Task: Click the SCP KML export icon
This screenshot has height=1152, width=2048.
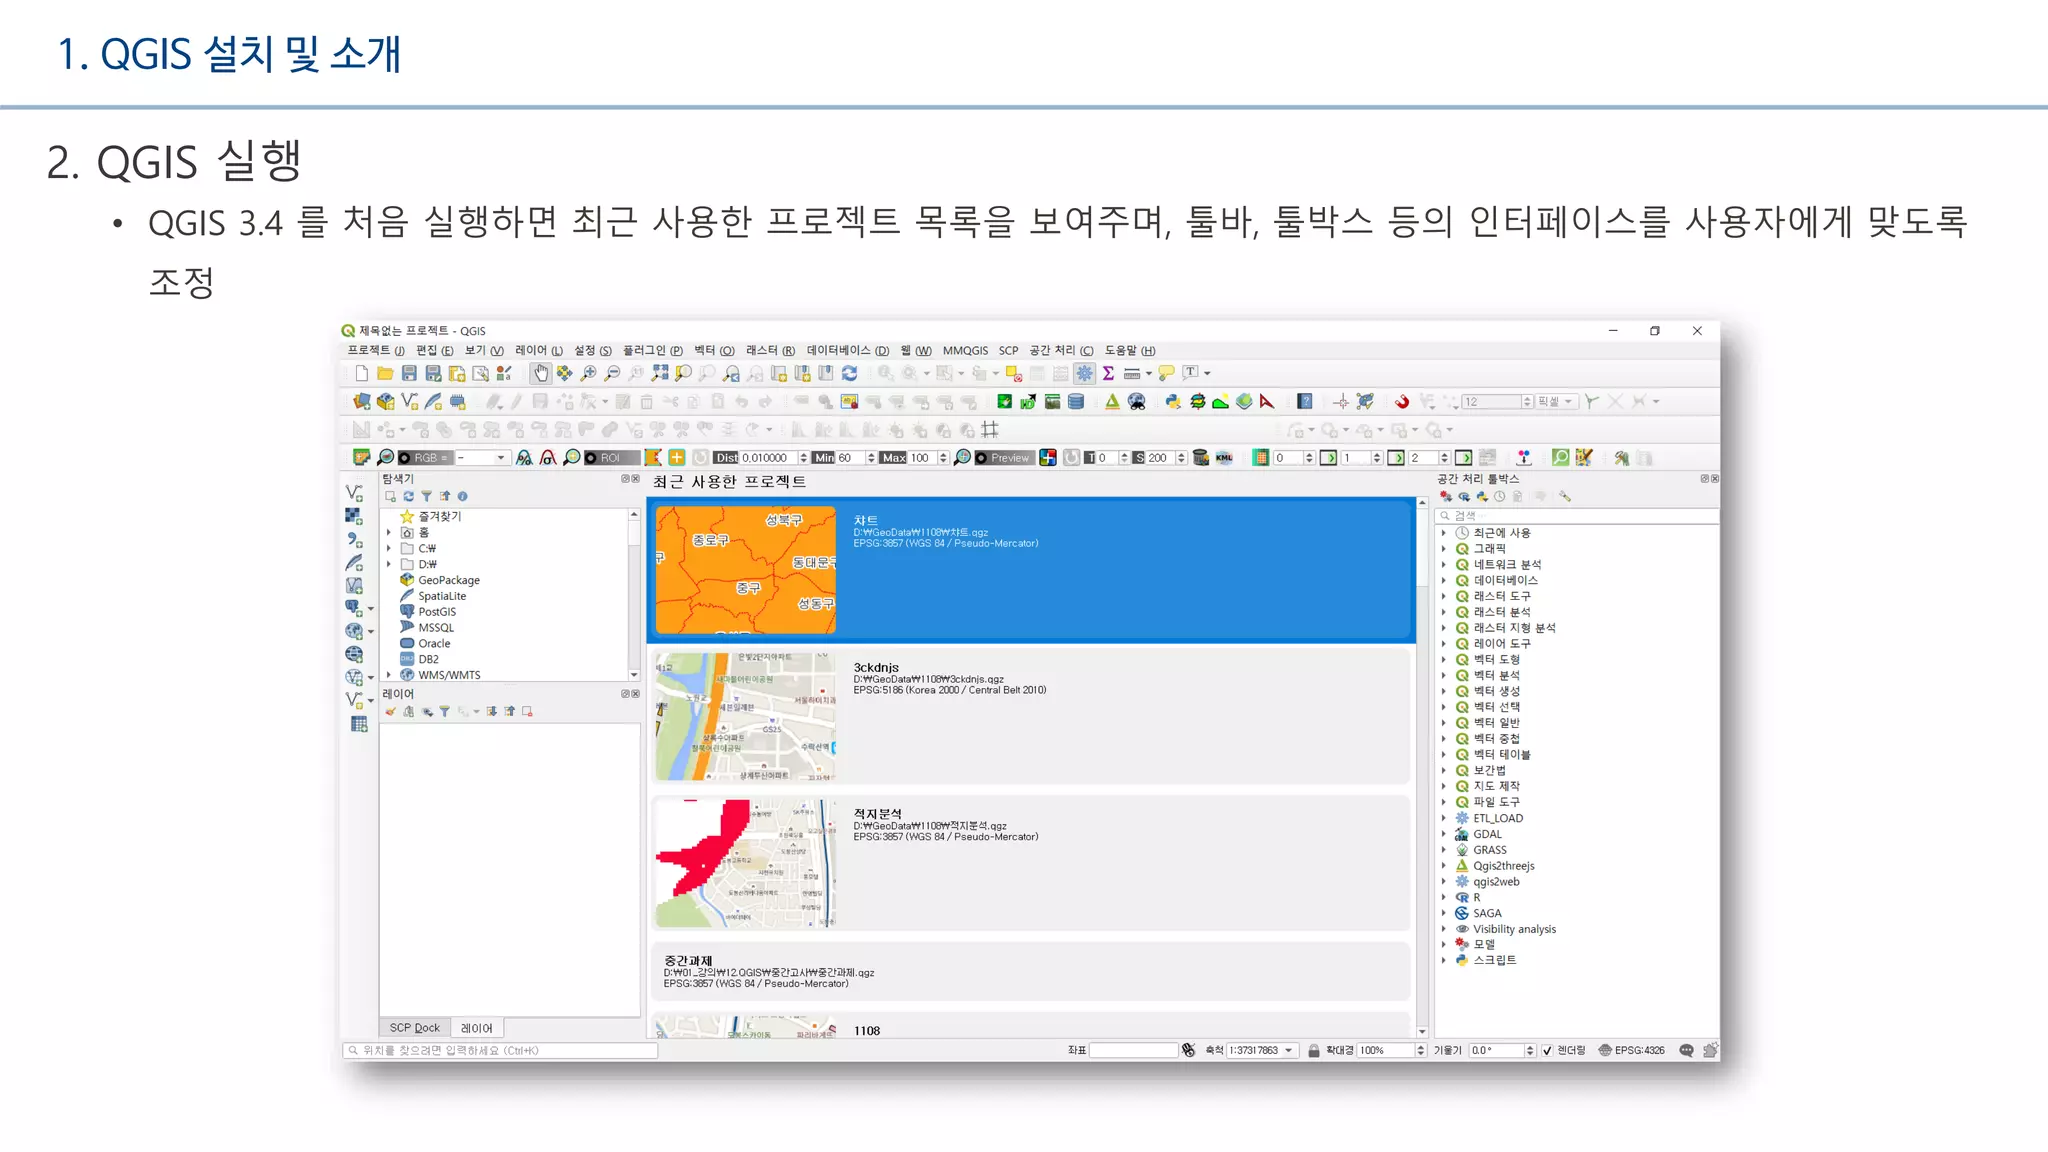Action: tap(1224, 458)
